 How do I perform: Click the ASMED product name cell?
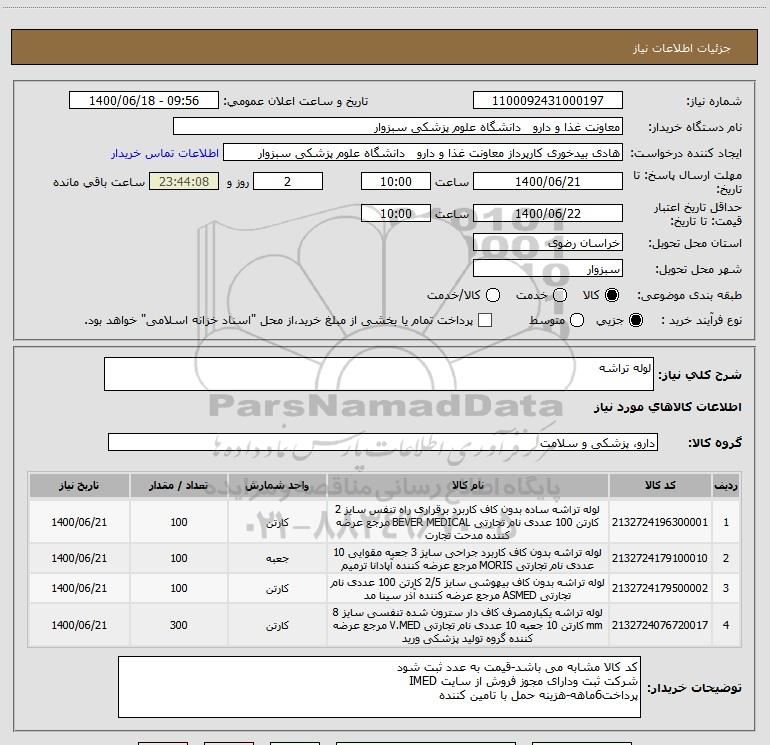pos(468,588)
